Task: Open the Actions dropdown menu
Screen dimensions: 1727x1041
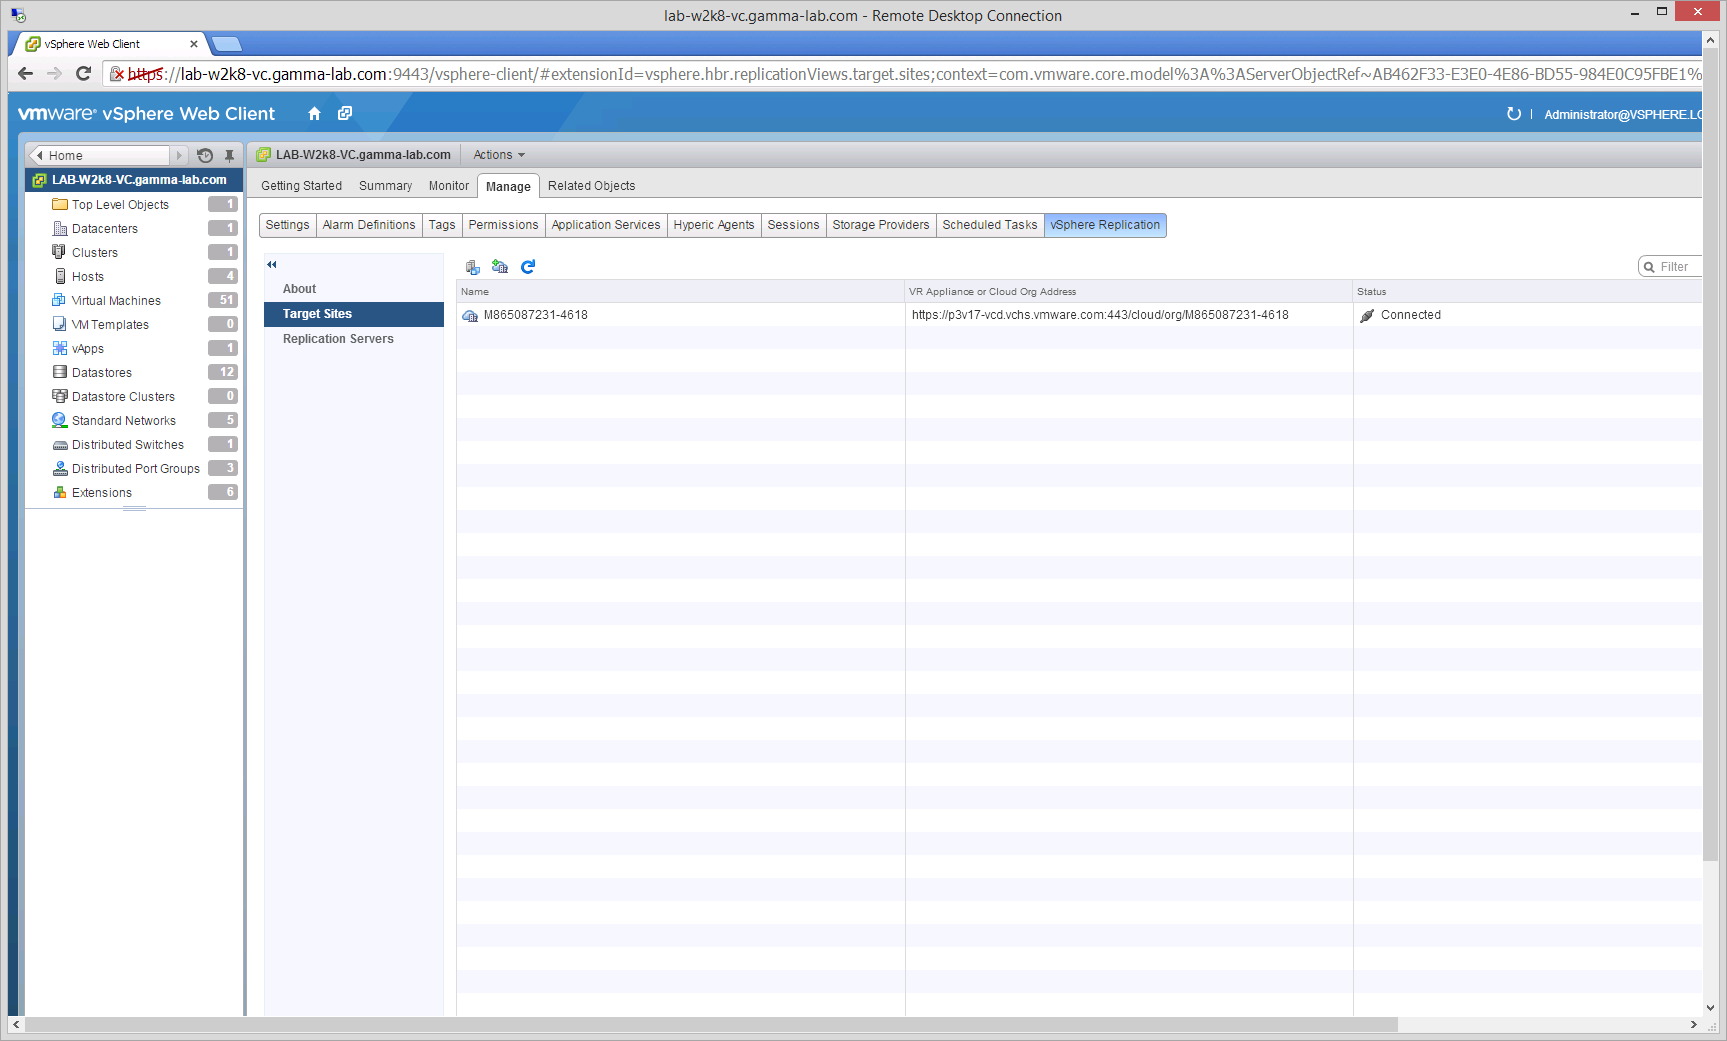Action: pos(498,155)
